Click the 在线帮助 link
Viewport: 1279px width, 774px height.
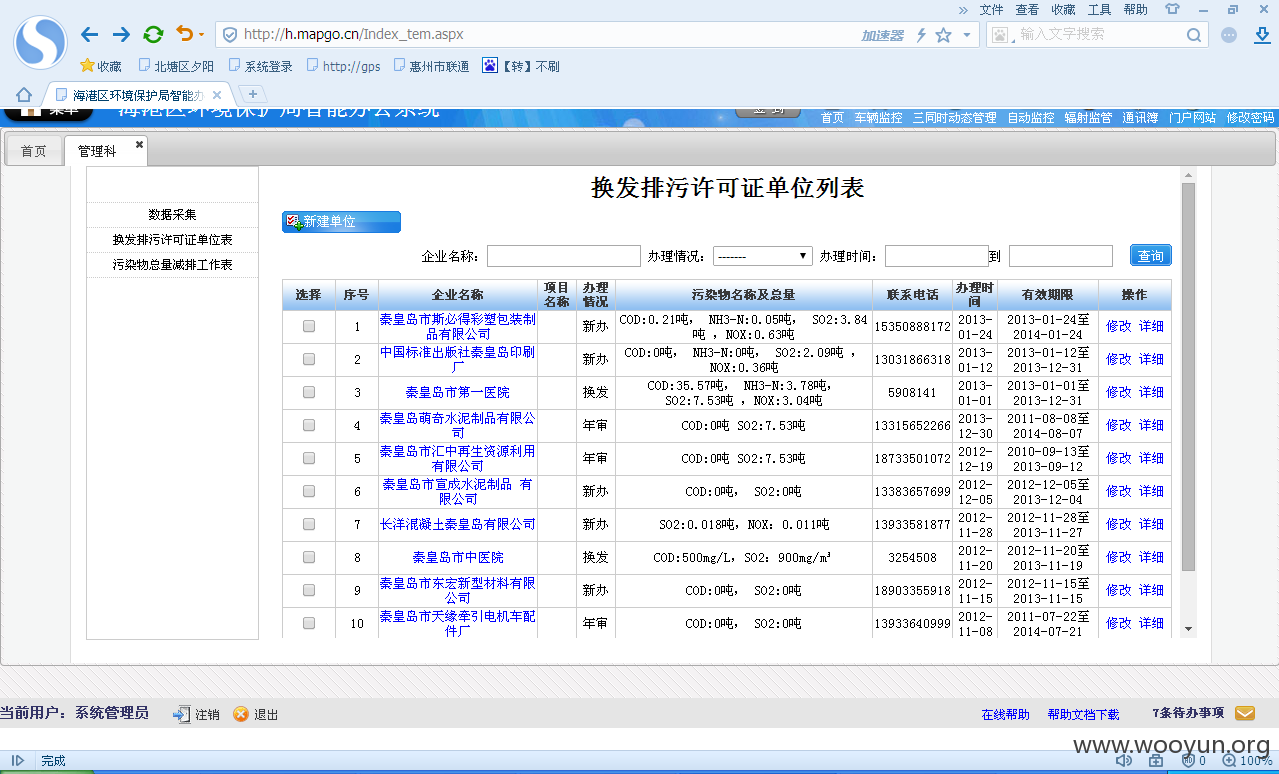coord(1005,714)
